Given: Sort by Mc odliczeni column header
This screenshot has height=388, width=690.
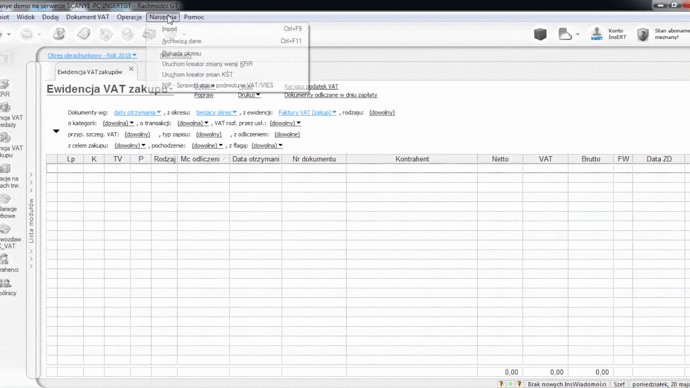Looking at the screenshot, I should [x=203, y=159].
